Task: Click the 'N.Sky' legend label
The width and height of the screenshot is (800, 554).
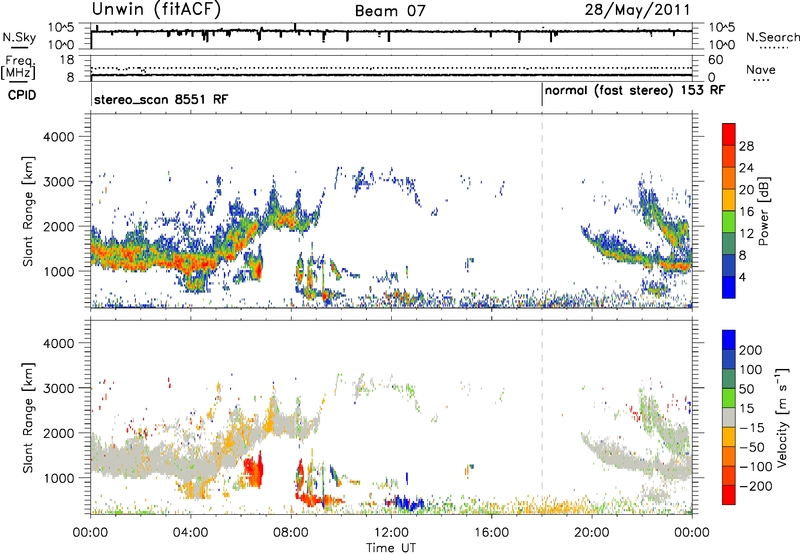Action: pyautogui.click(x=19, y=37)
